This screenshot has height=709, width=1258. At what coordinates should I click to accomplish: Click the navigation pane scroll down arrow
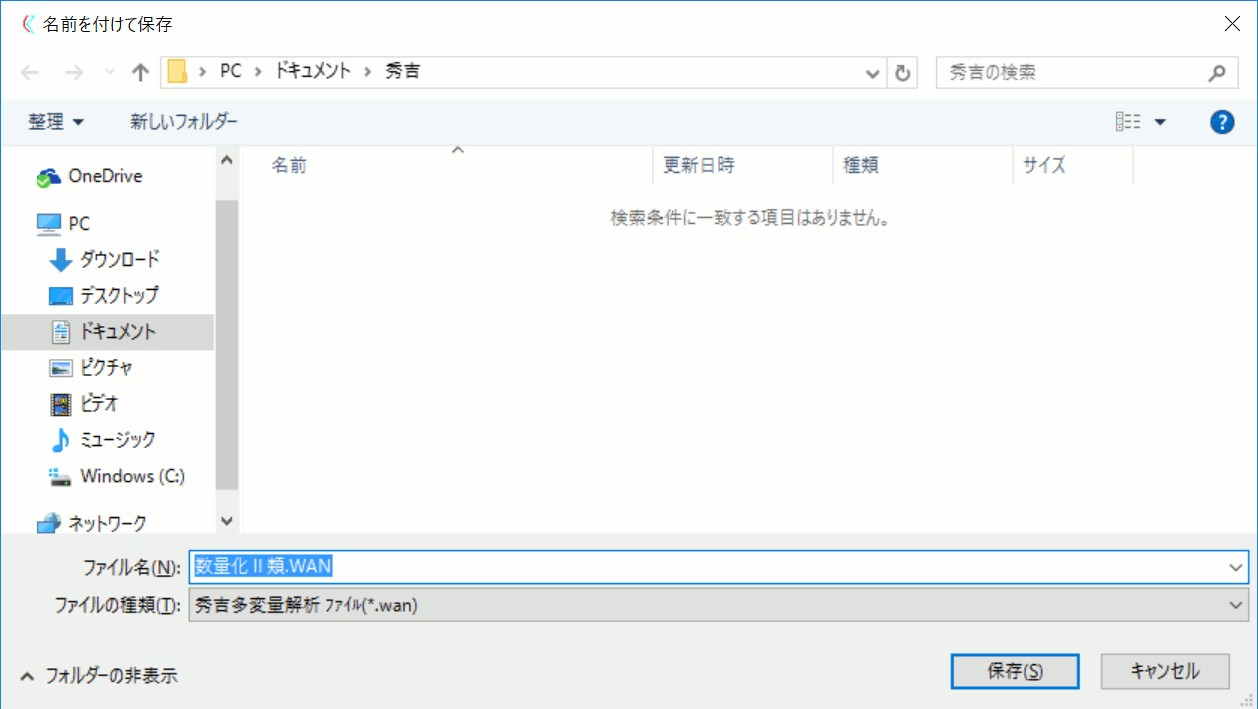point(226,522)
